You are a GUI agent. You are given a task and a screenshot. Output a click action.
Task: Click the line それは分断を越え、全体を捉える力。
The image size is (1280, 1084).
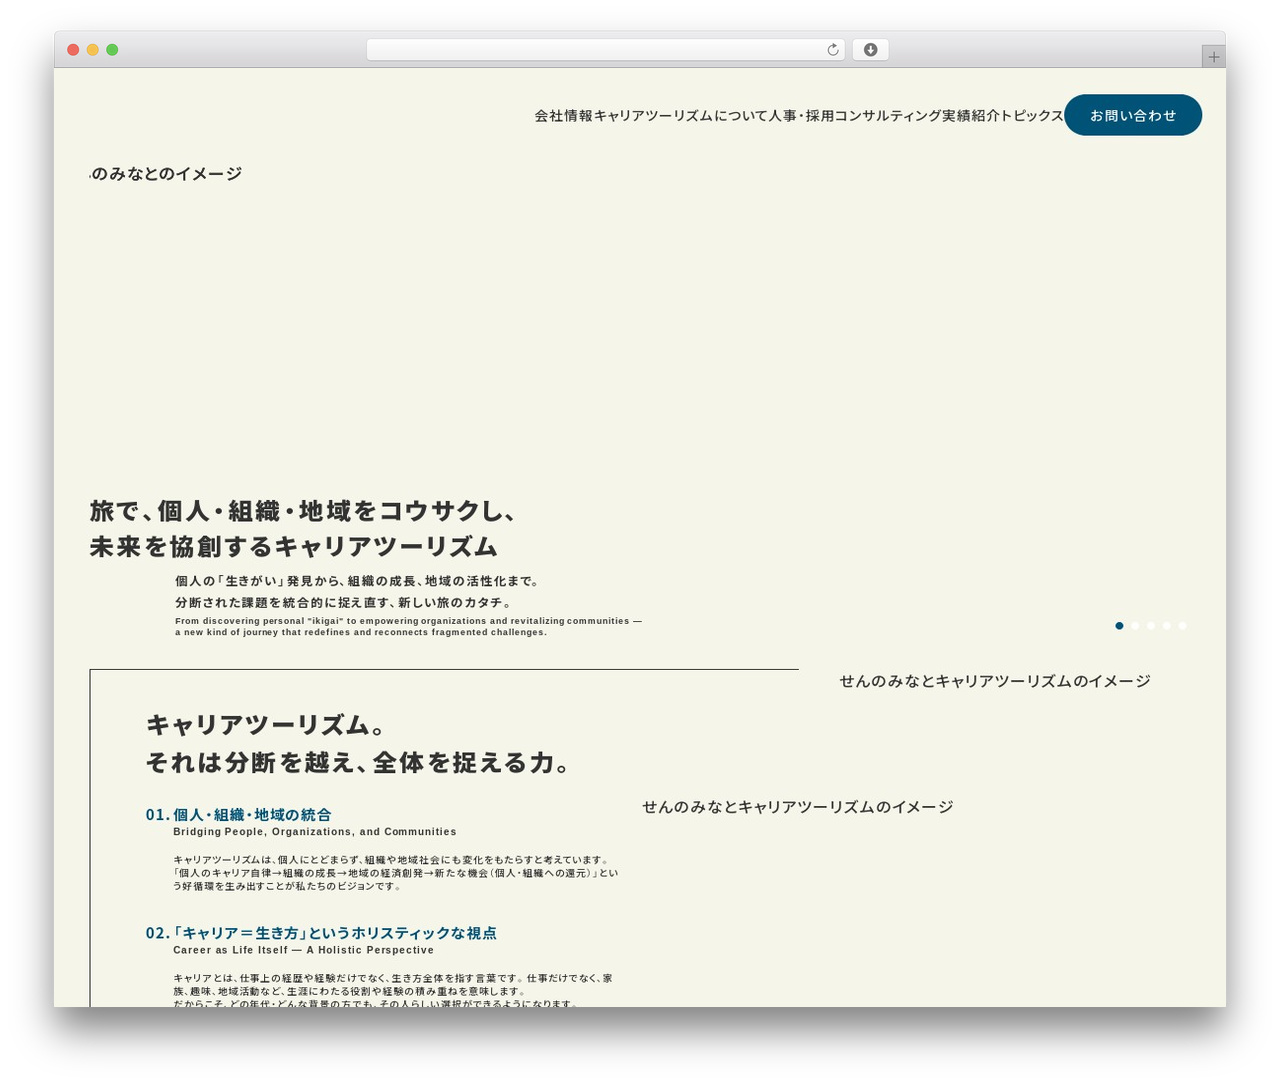pyautogui.click(x=360, y=763)
